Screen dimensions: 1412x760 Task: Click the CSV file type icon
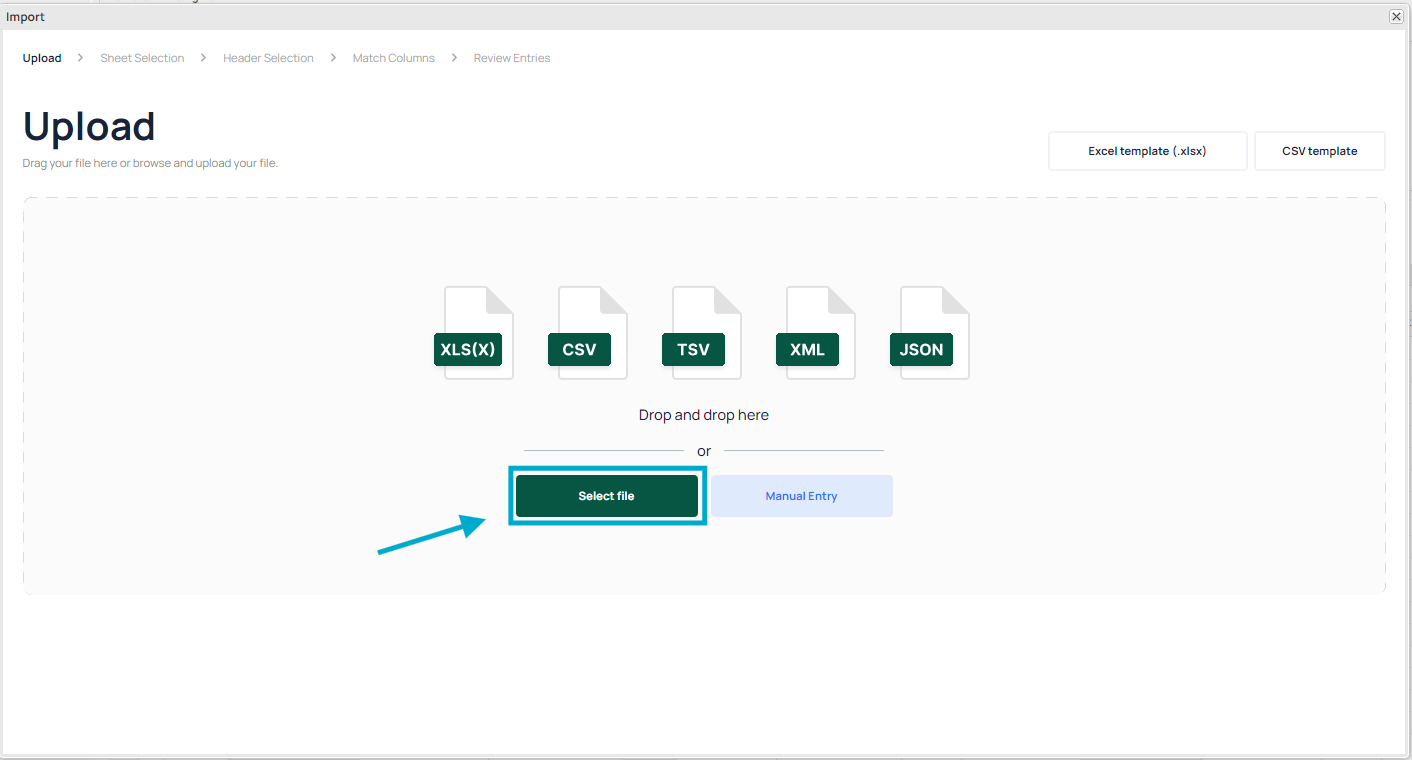point(587,333)
